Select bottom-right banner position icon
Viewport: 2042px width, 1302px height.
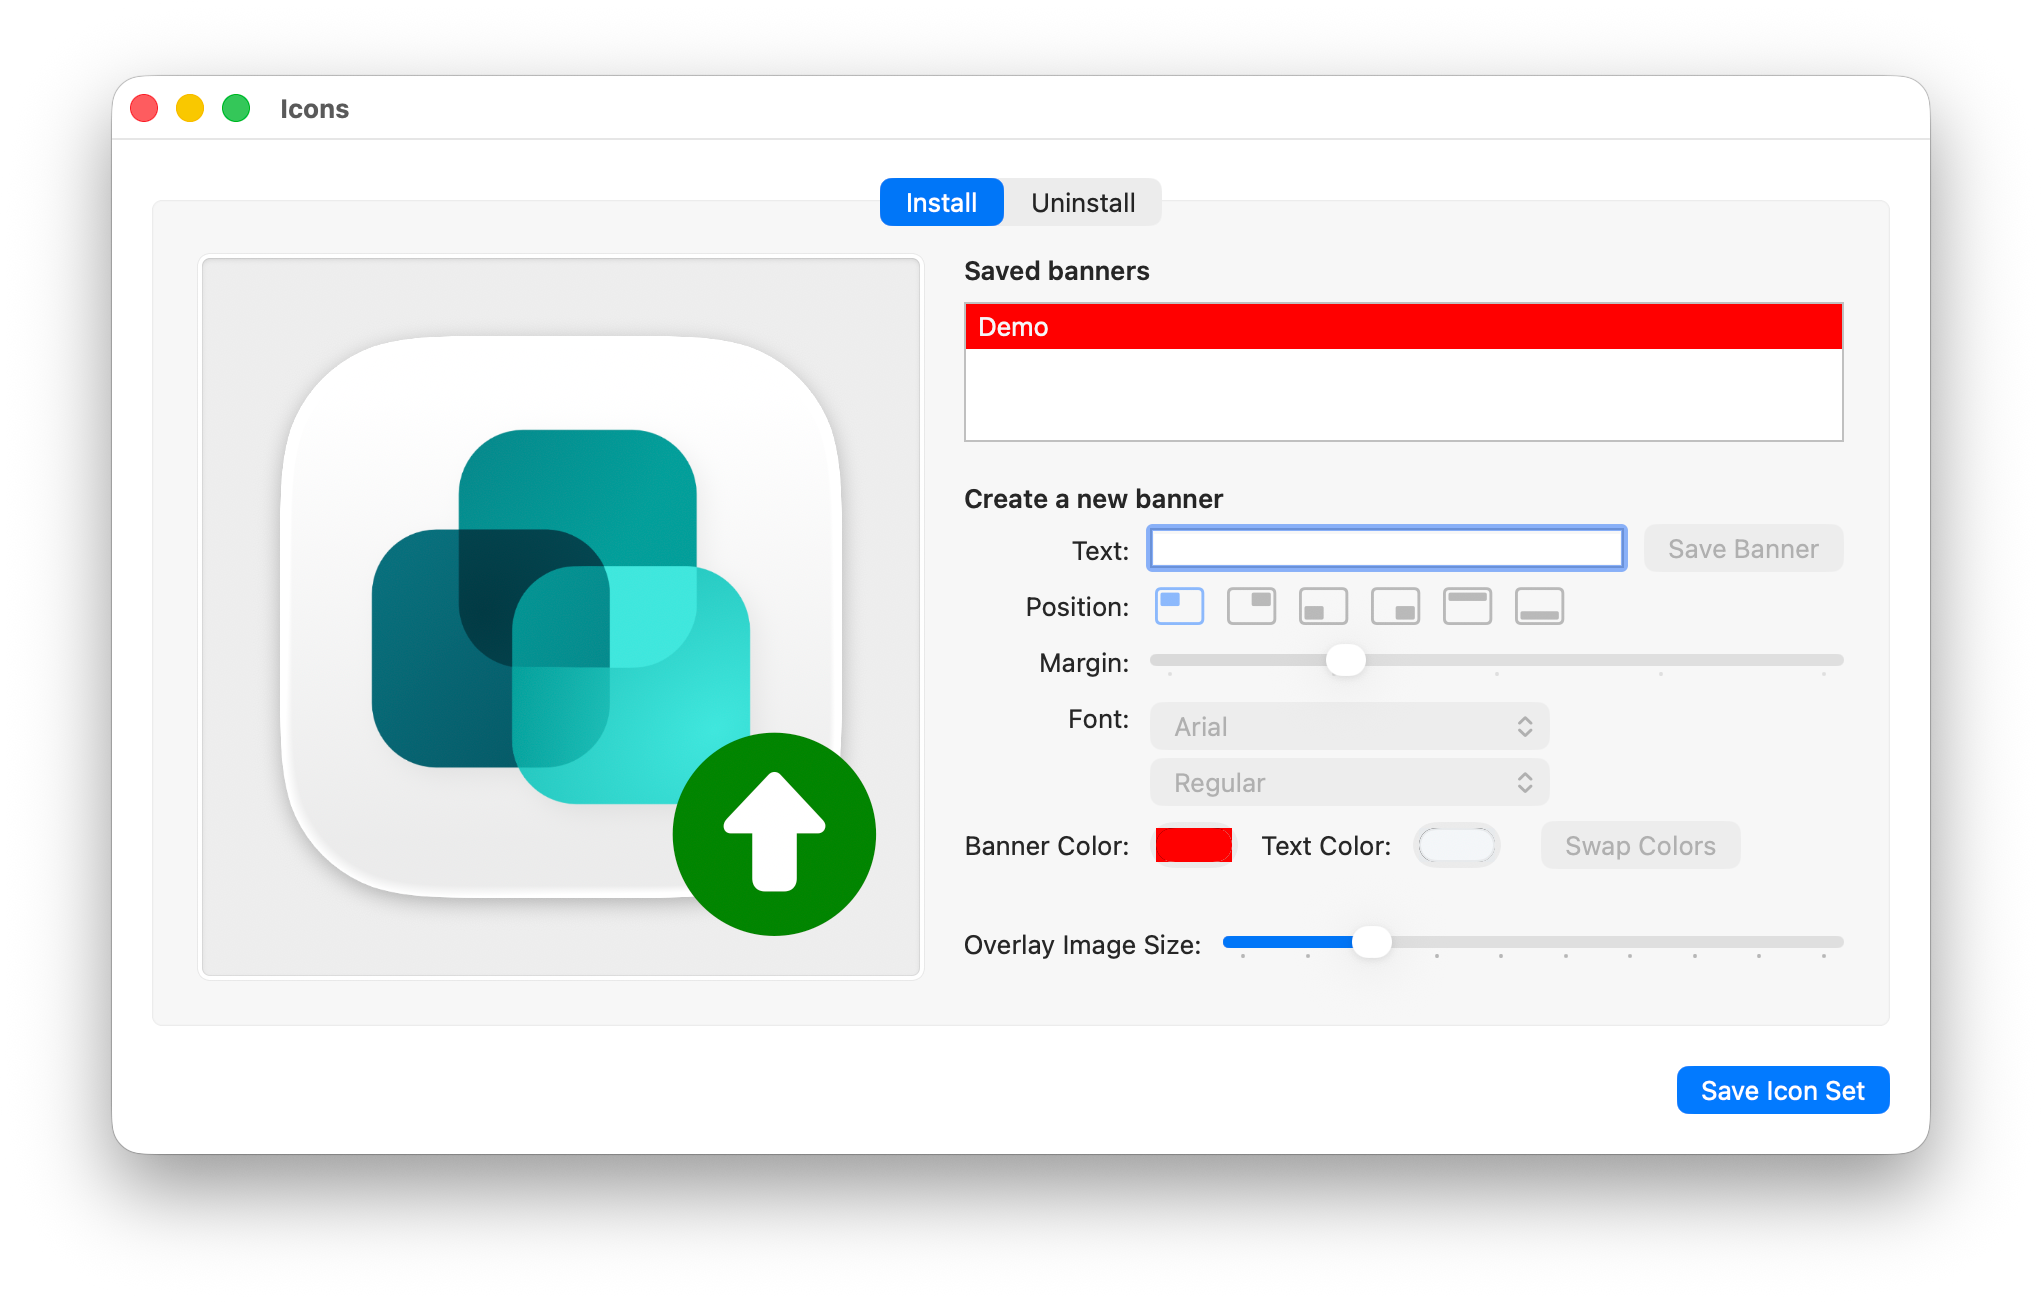(1395, 606)
